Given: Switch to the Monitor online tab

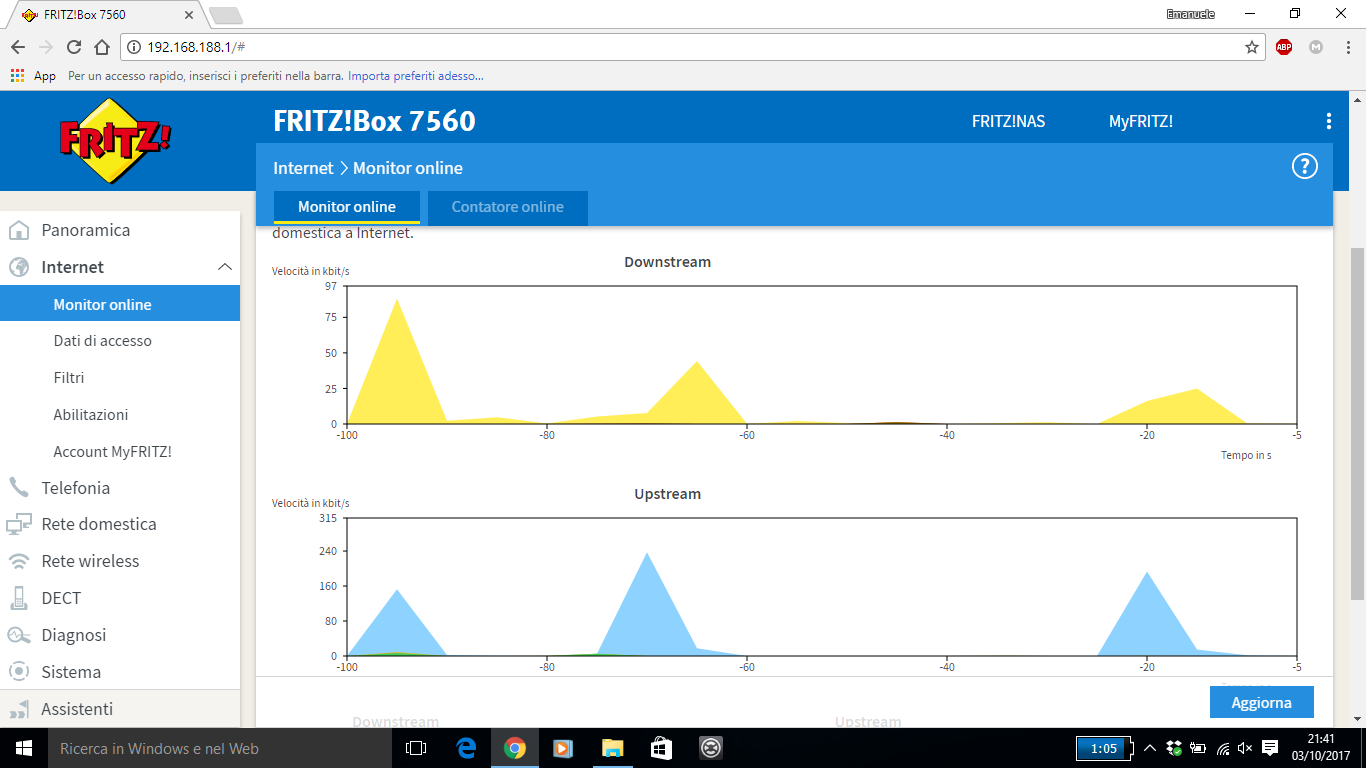Looking at the screenshot, I should tap(347, 207).
